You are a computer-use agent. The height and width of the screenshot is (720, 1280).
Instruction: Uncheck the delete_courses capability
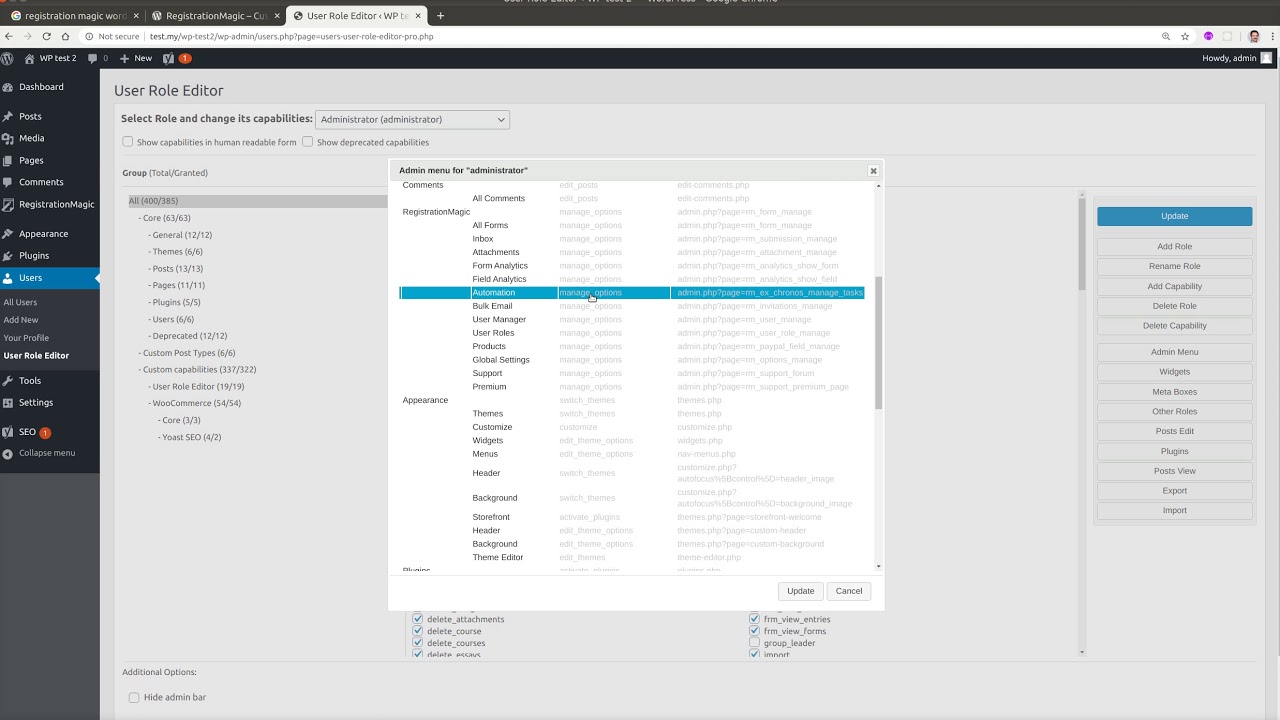[x=418, y=643]
